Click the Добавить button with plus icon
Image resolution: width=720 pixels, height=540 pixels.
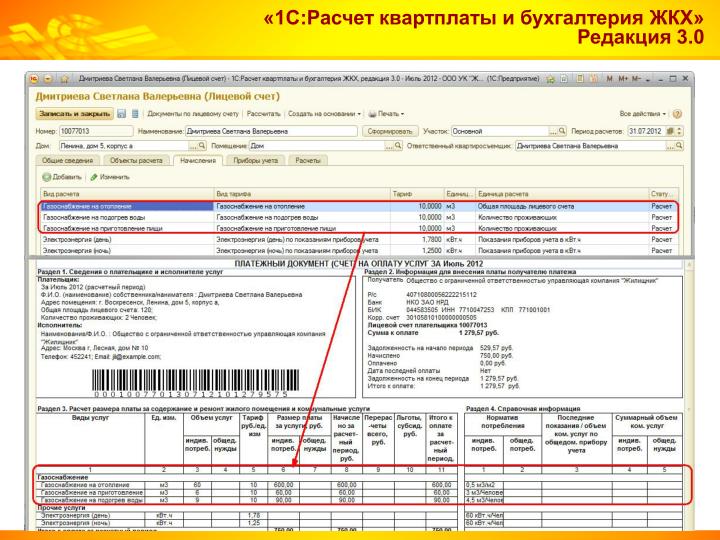[x=62, y=177]
